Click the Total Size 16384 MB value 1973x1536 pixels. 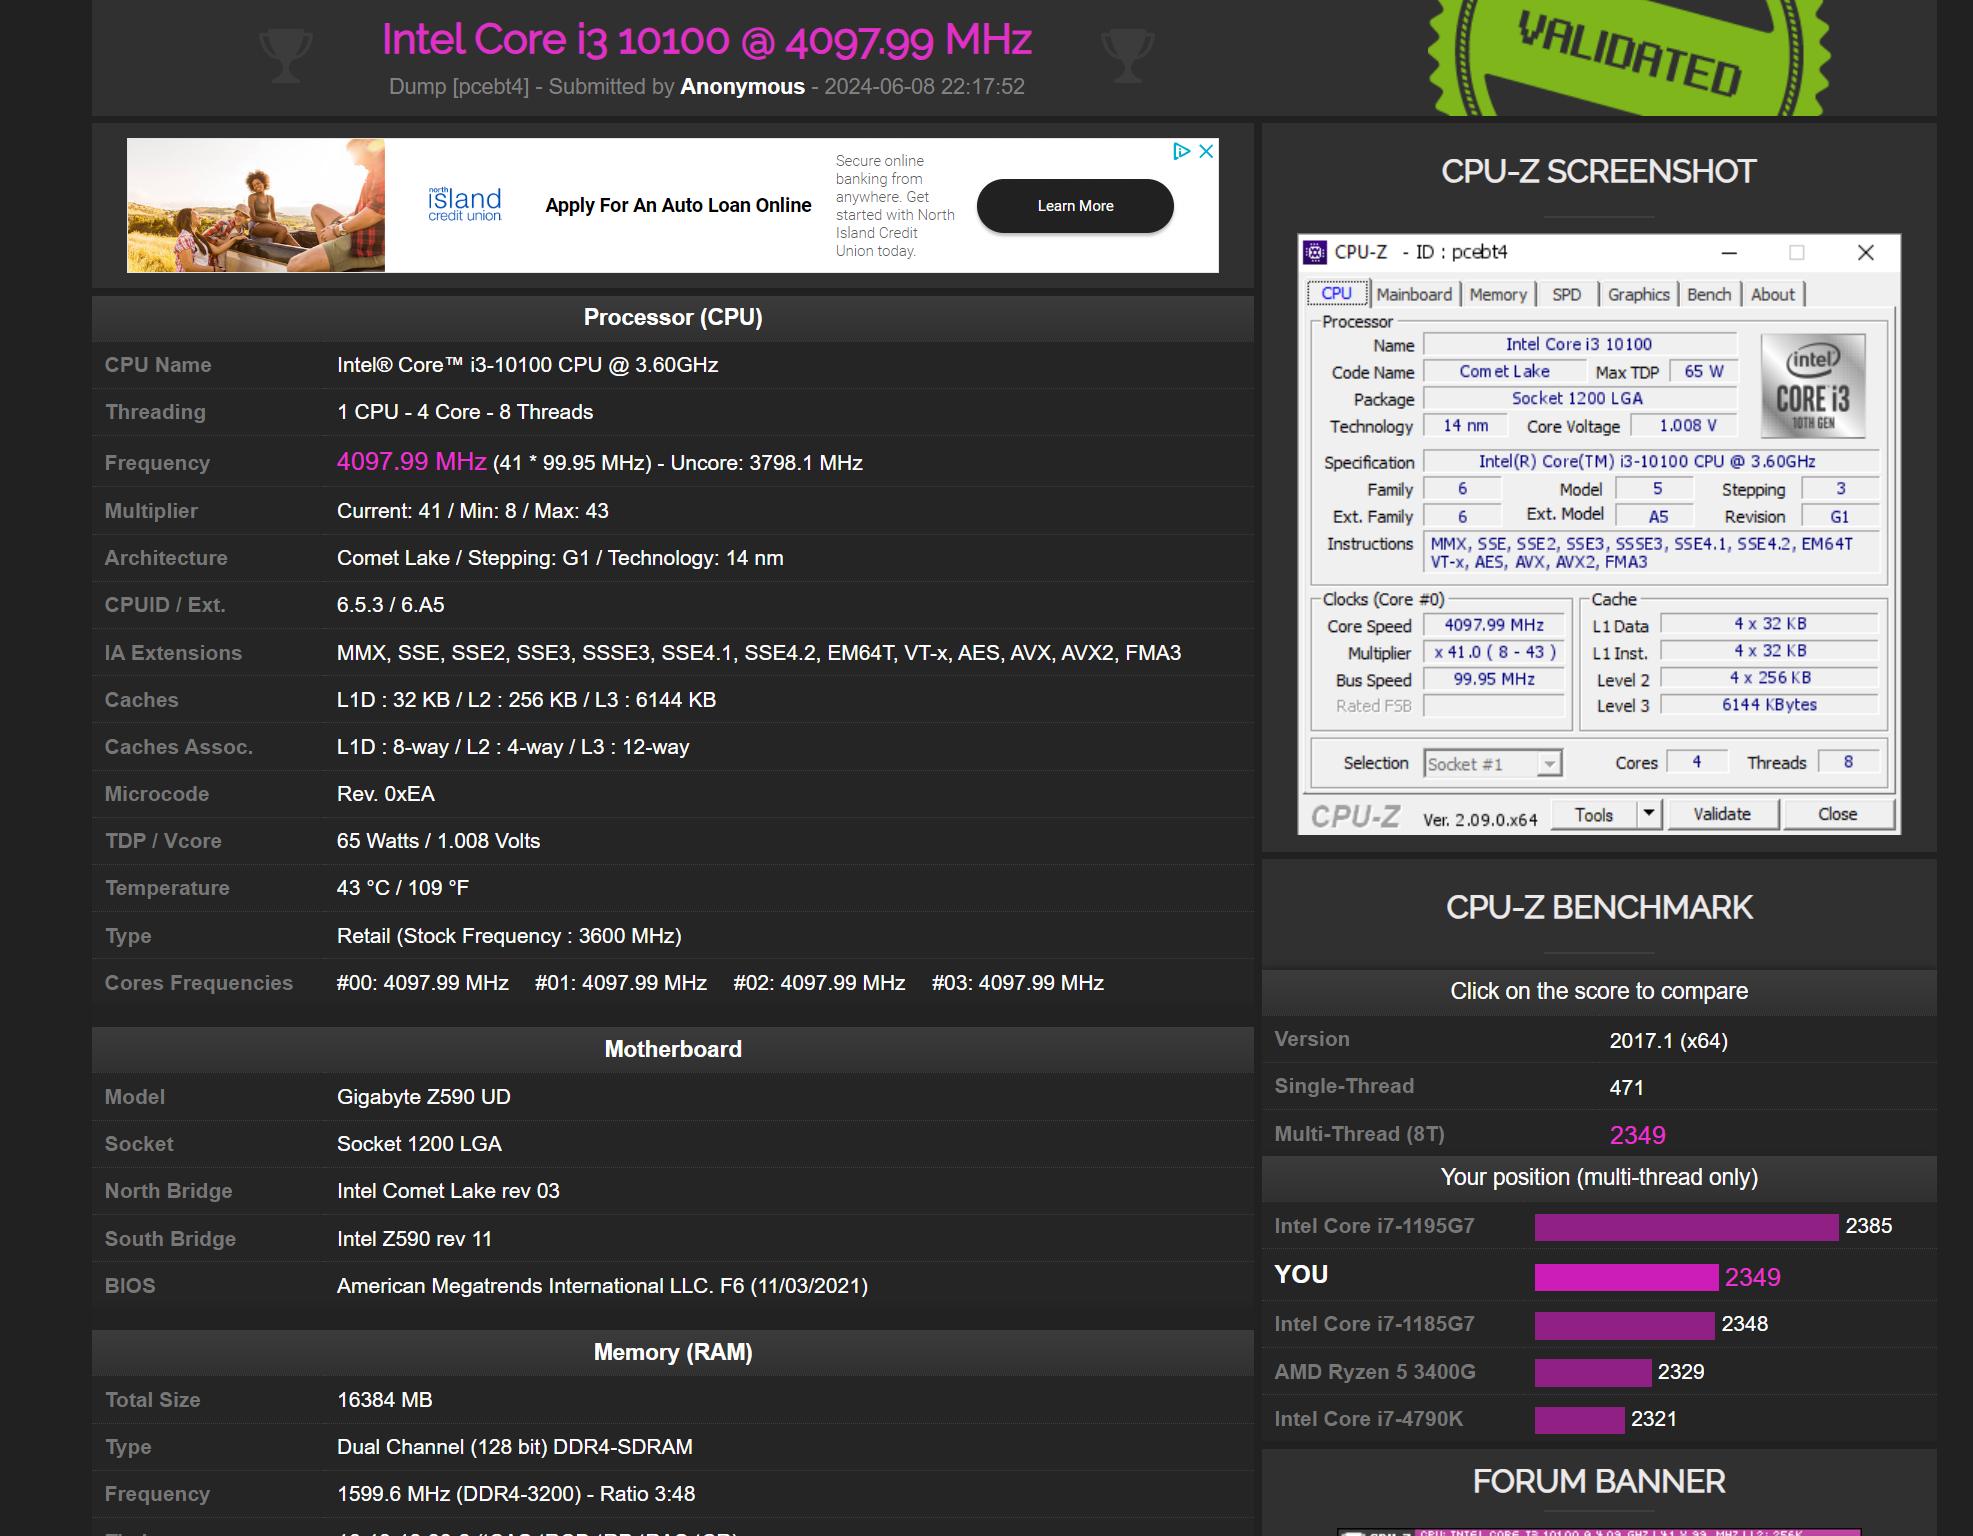pyautogui.click(x=385, y=1400)
